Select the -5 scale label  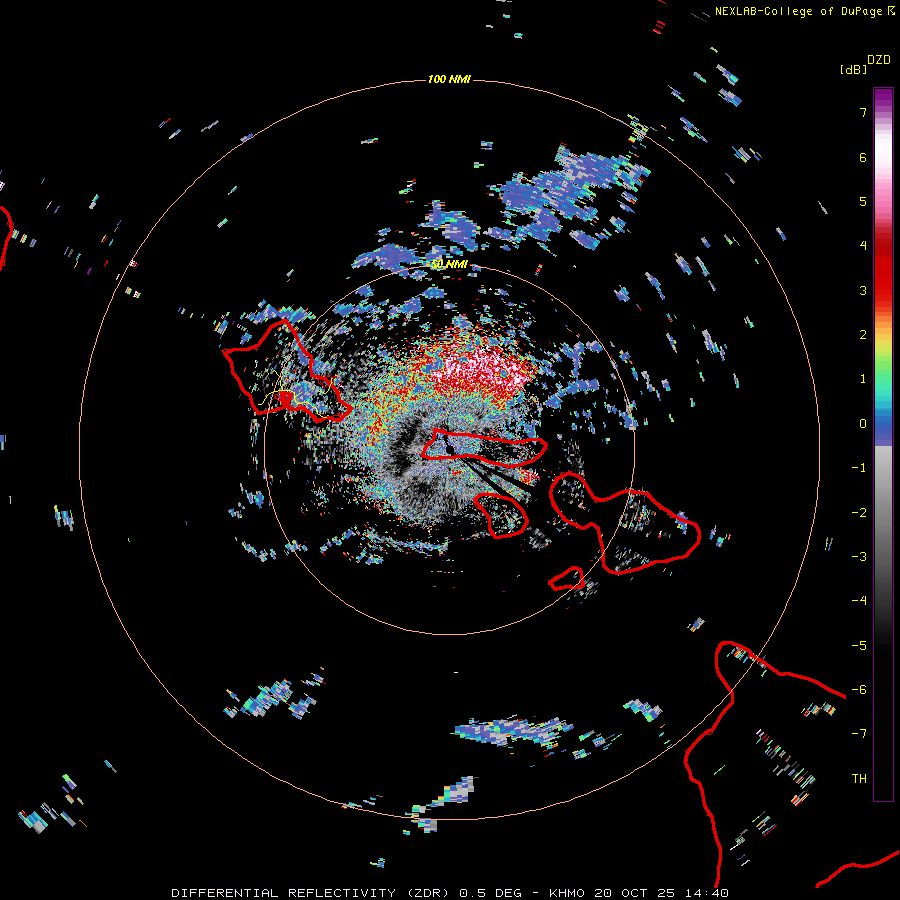(859, 646)
